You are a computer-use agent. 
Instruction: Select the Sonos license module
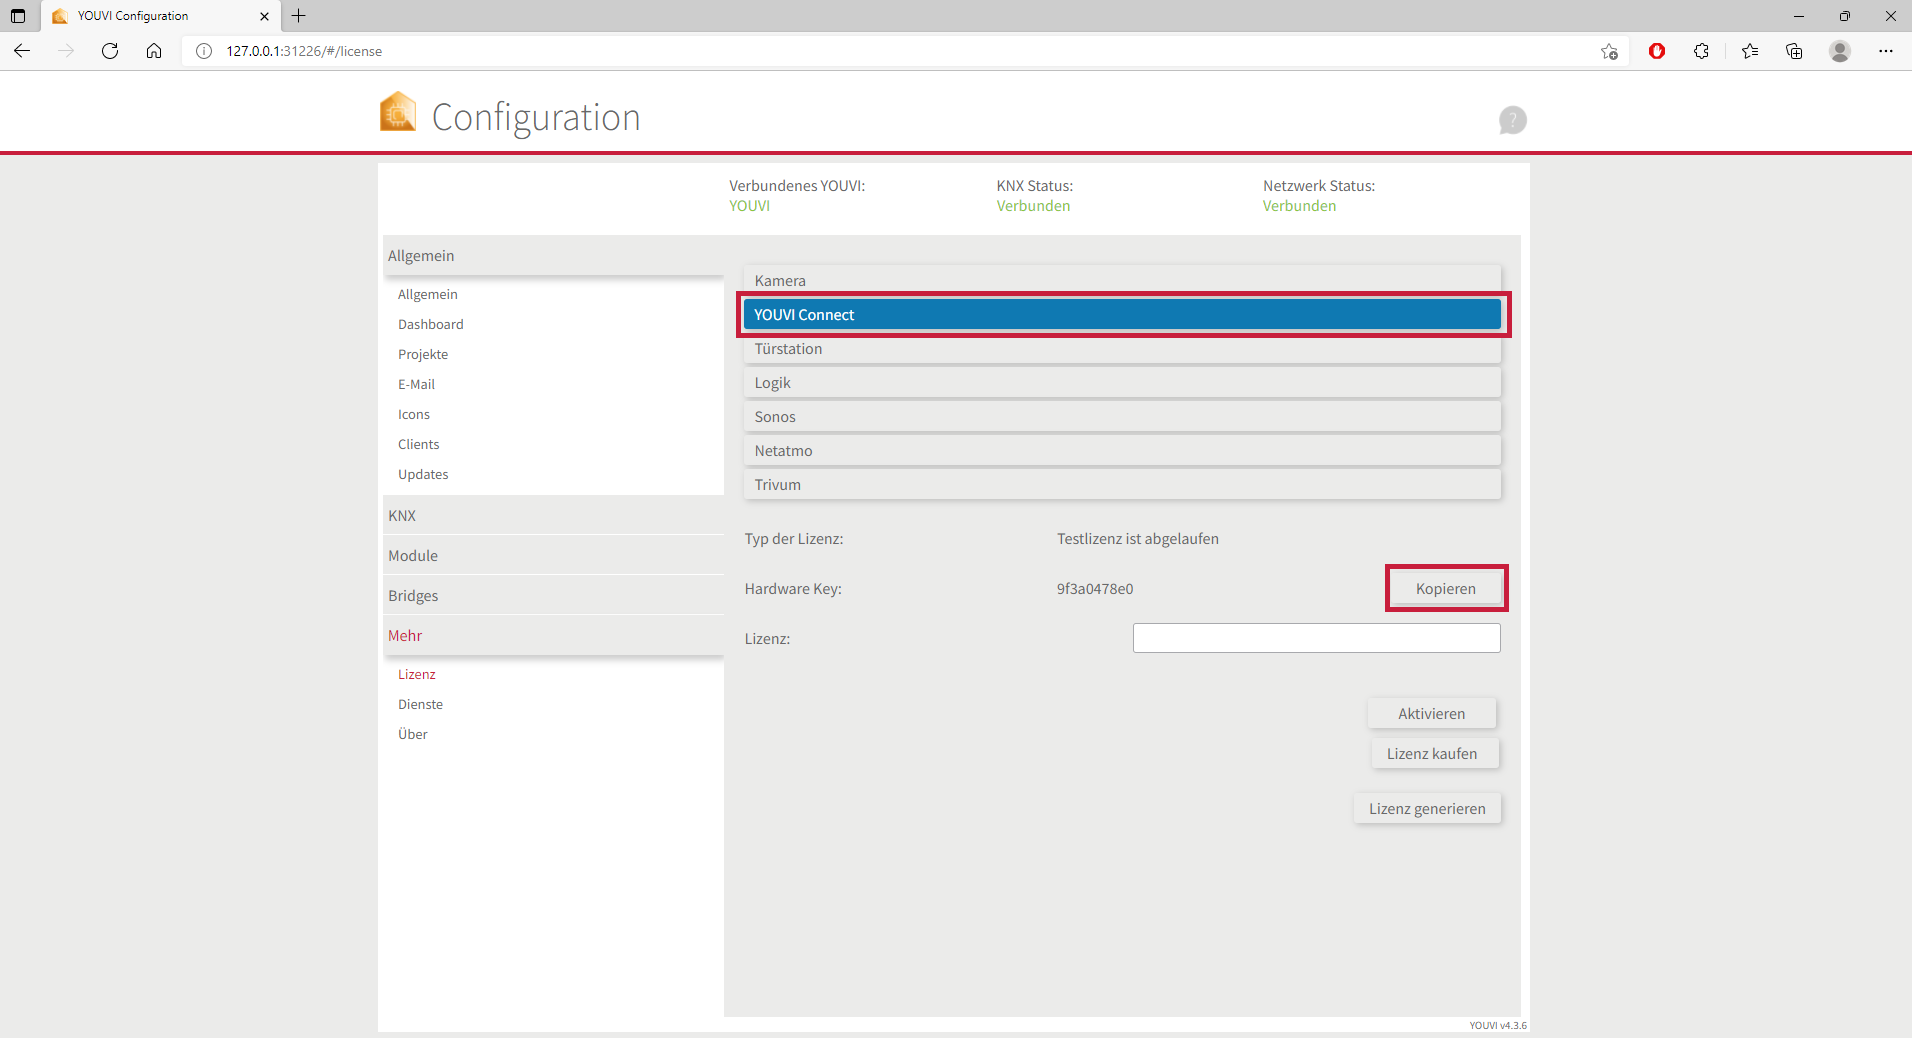point(1122,416)
